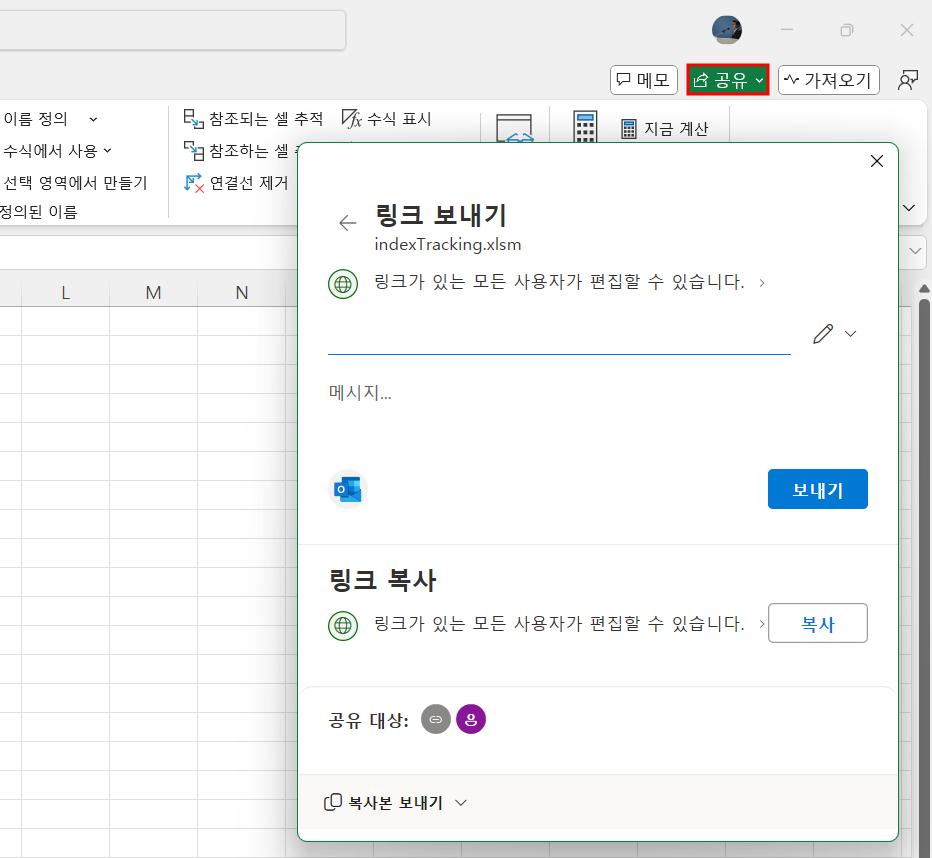Click 수식 표시 in ribbon

pos(386,119)
